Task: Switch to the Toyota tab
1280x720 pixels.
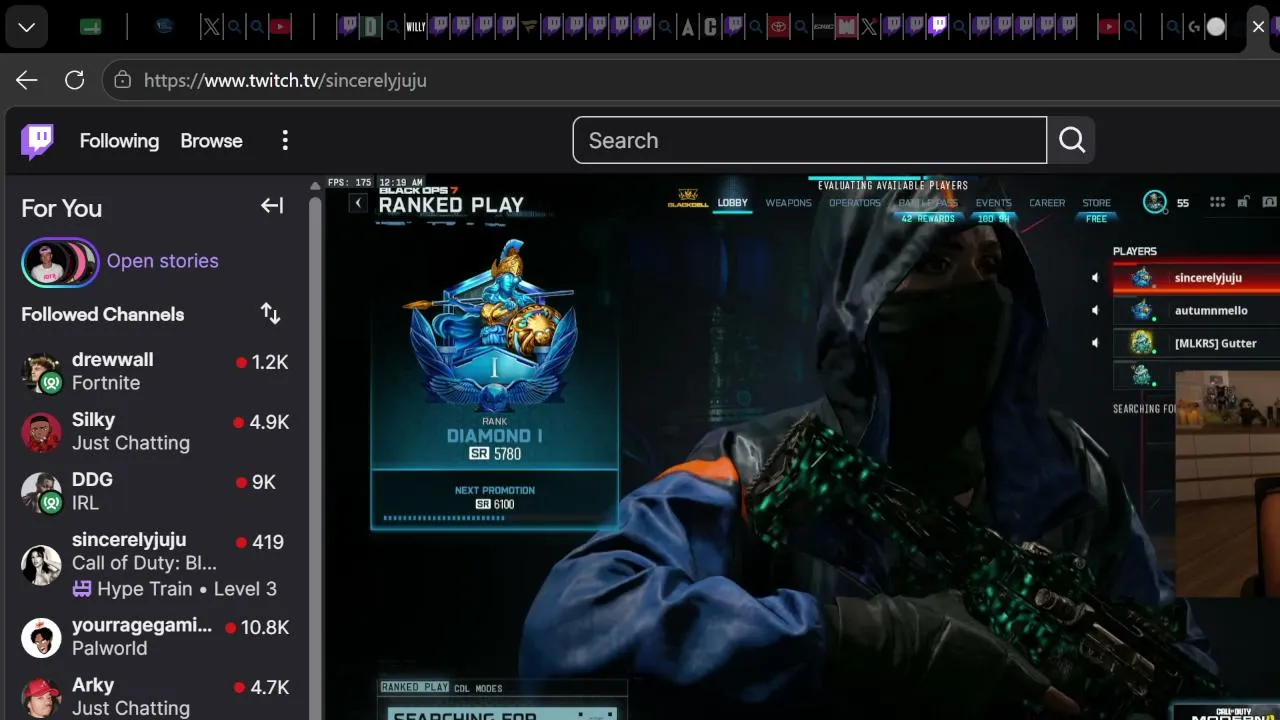Action: 778,27
